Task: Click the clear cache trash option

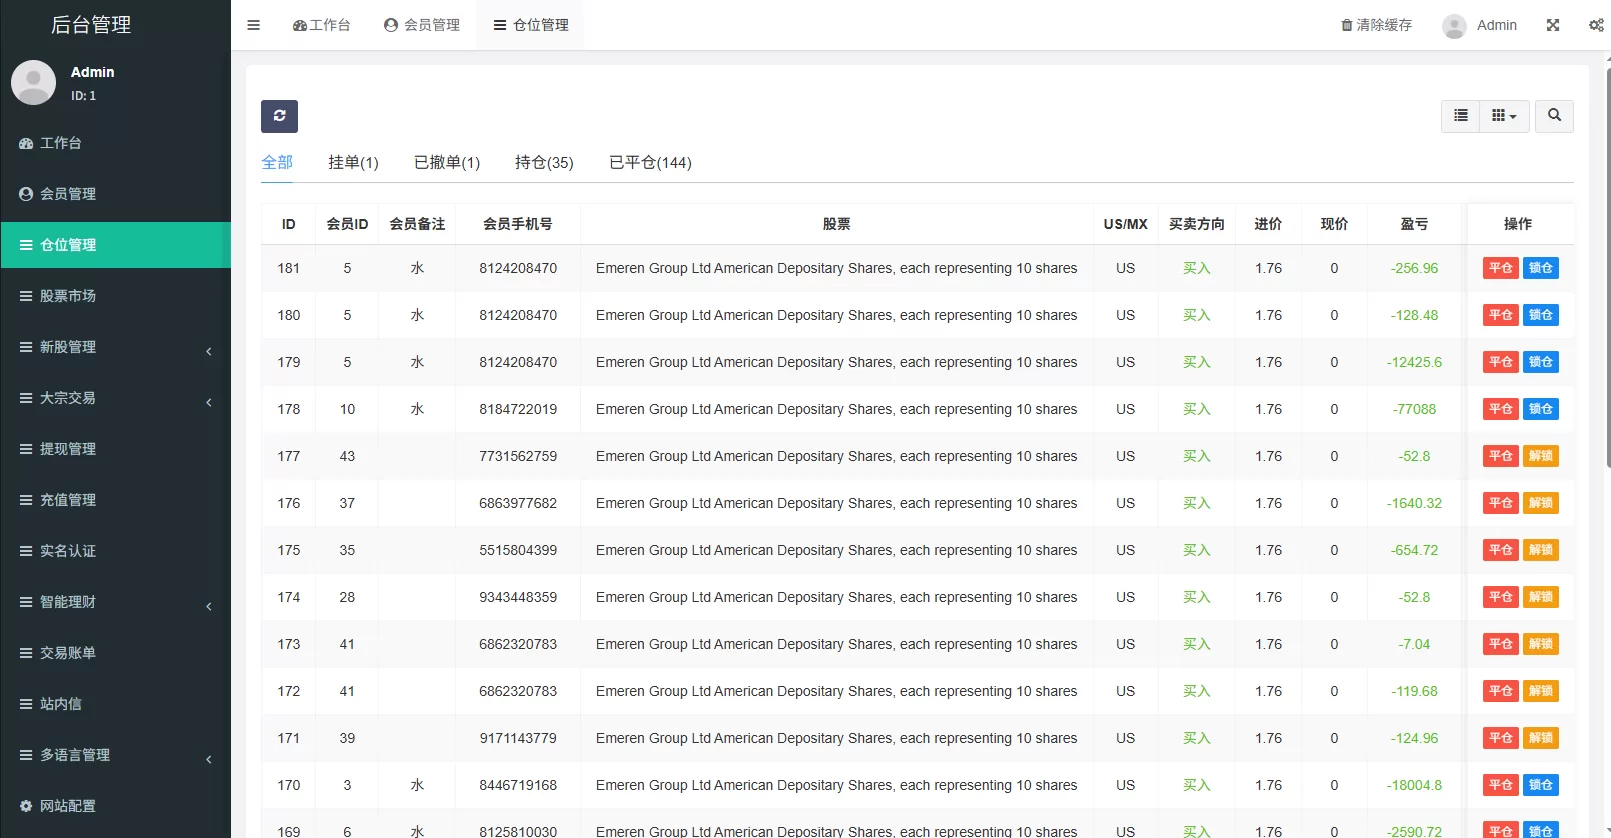Action: coord(1376,25)
